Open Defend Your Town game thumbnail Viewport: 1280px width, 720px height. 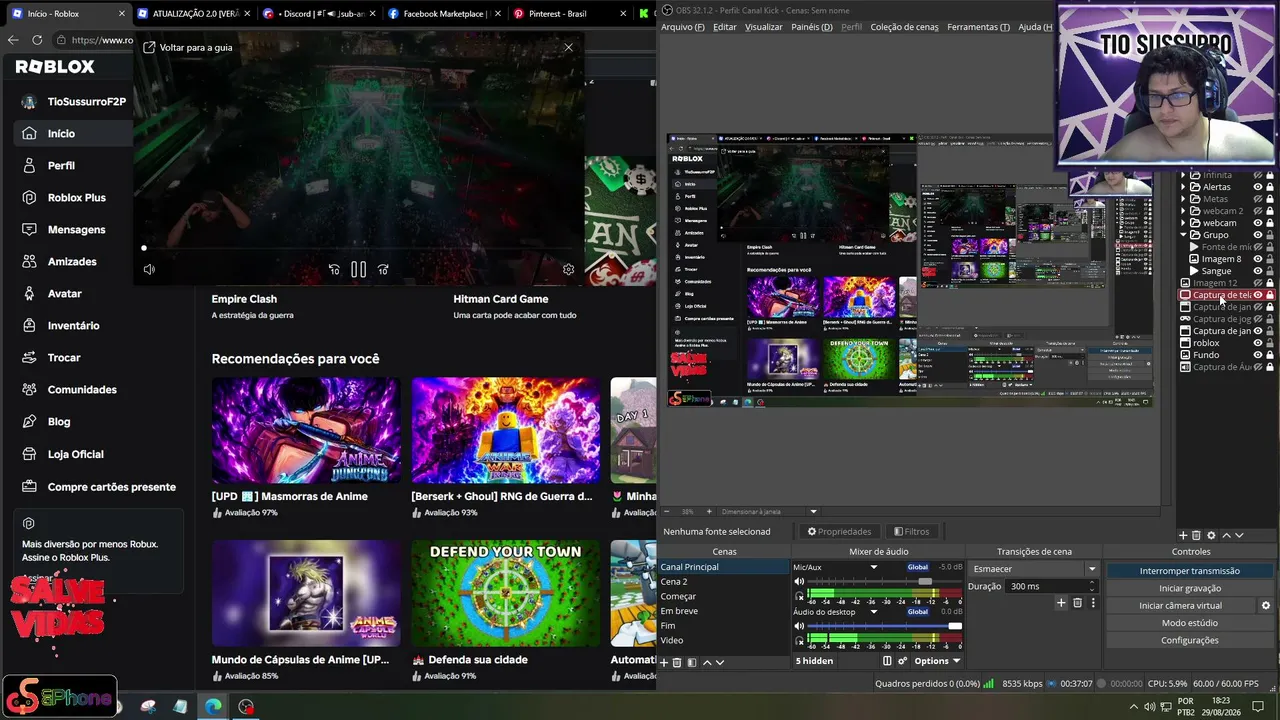506,593
